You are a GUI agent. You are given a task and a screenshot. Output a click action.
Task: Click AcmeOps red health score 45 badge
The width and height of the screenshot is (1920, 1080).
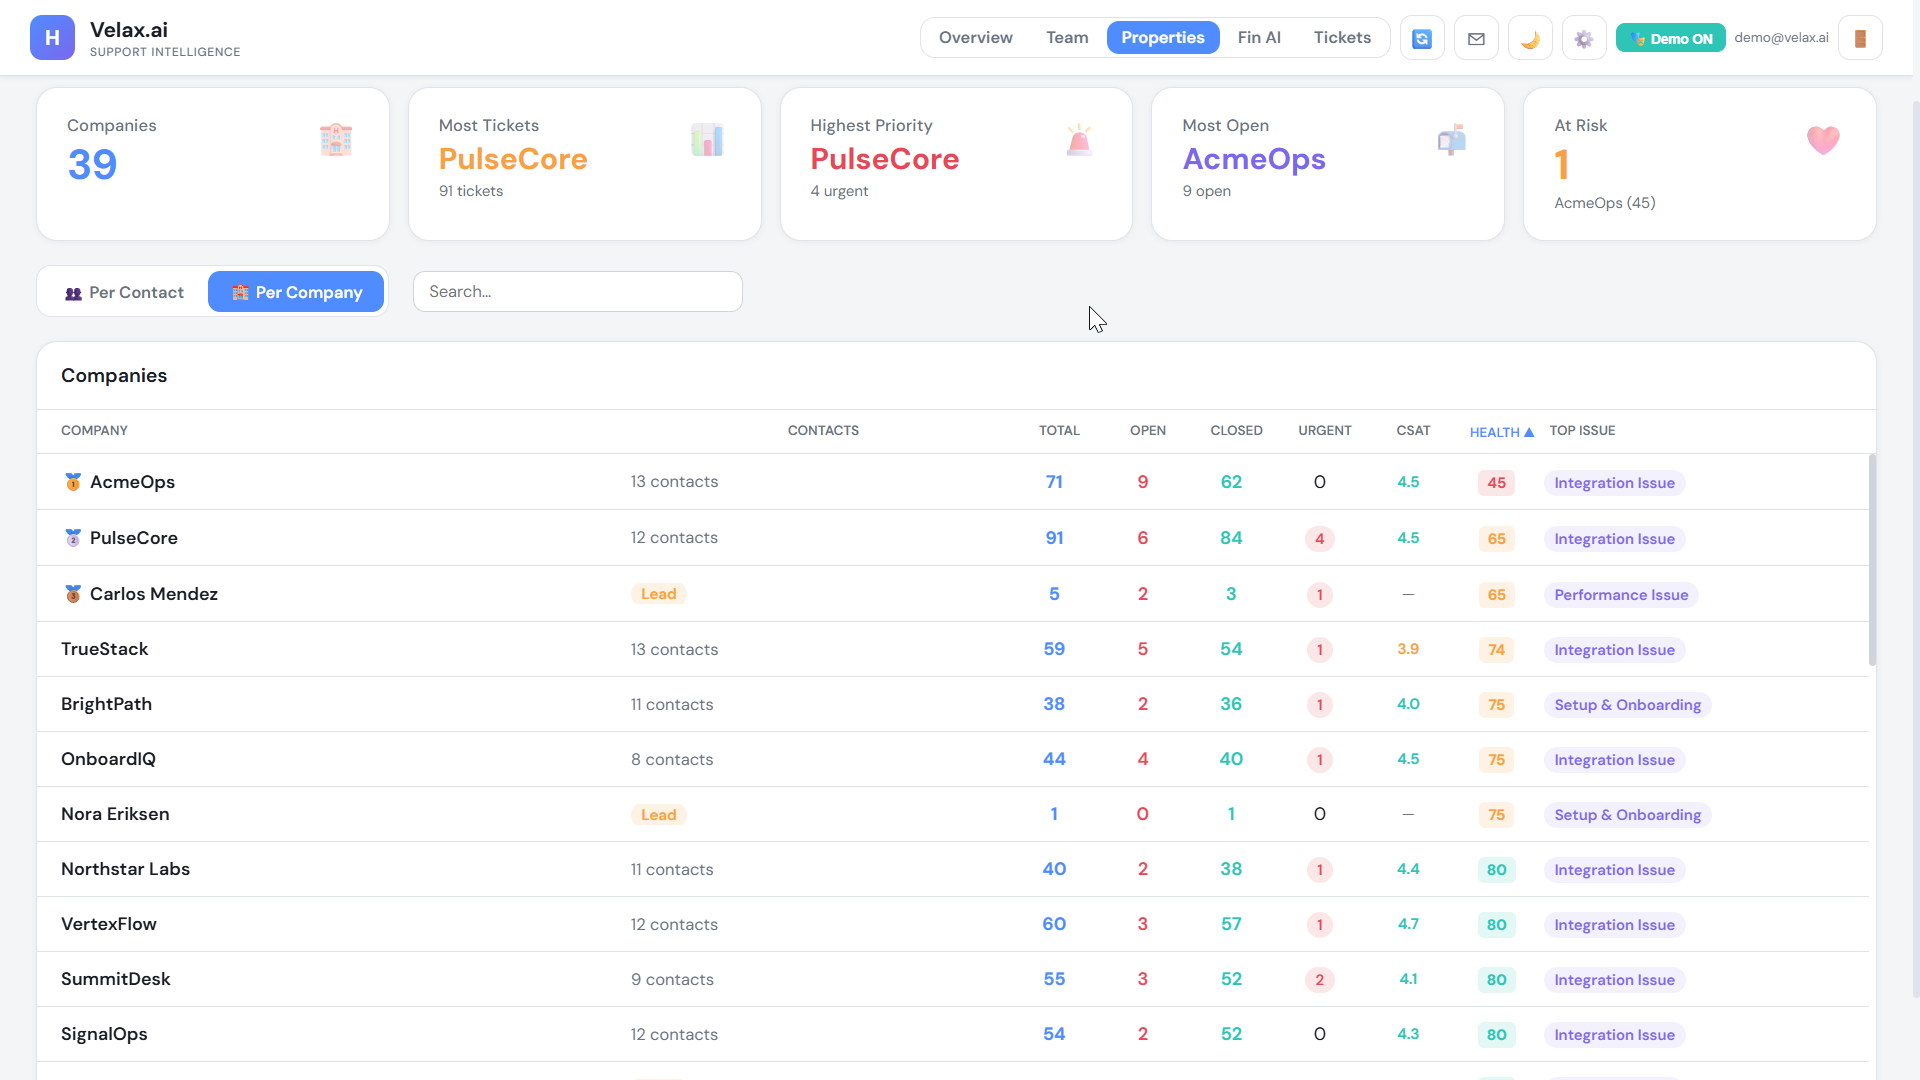pos(1496,483)
